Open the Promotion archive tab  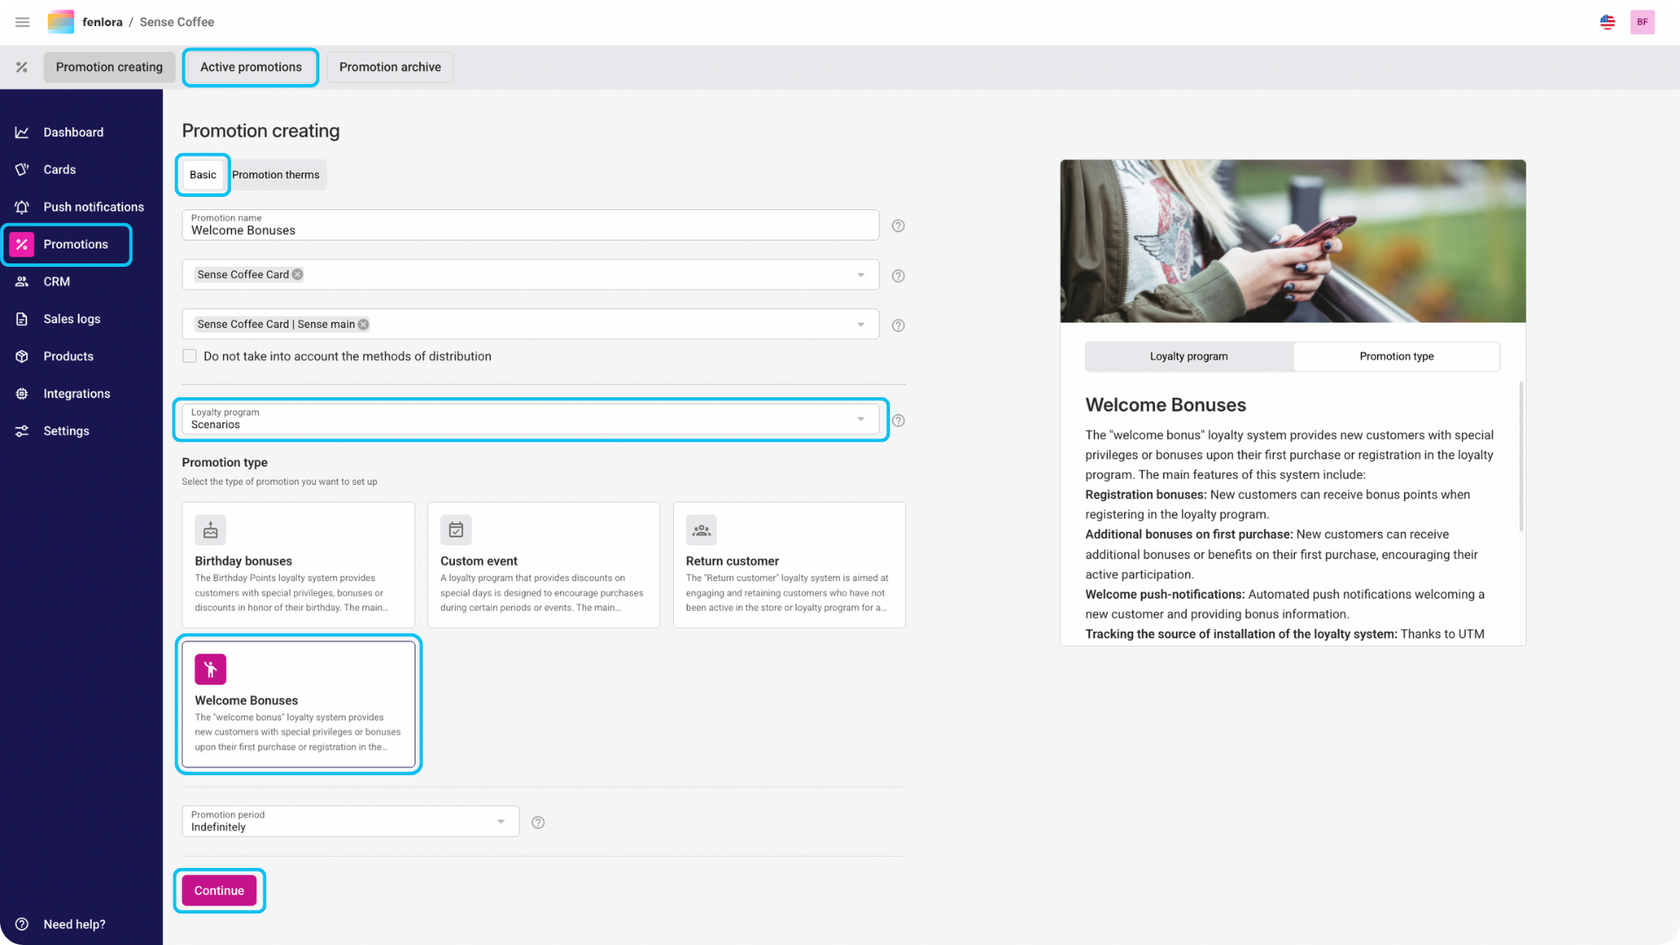coord(390,67)
